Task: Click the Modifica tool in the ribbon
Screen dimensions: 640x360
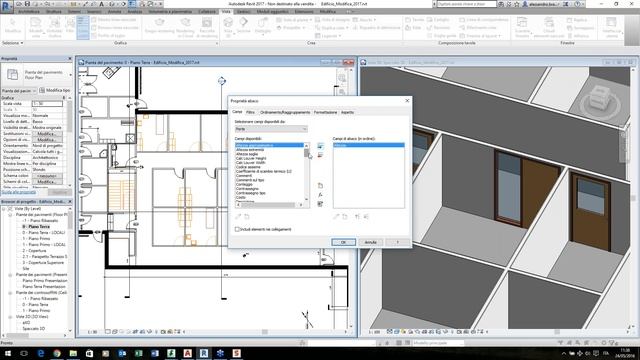Action: [13, 25]
